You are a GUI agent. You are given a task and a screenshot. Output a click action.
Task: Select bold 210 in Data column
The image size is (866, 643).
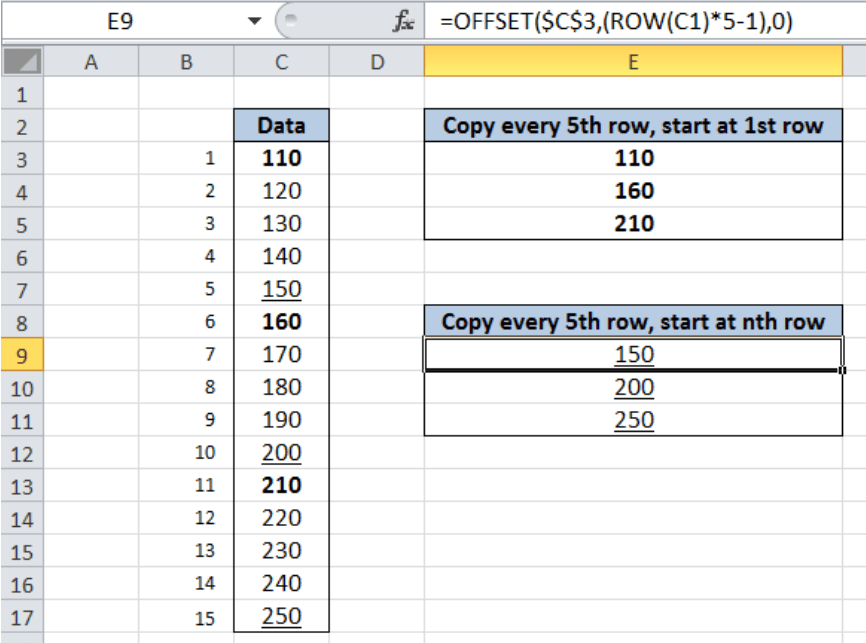point(281,485)
